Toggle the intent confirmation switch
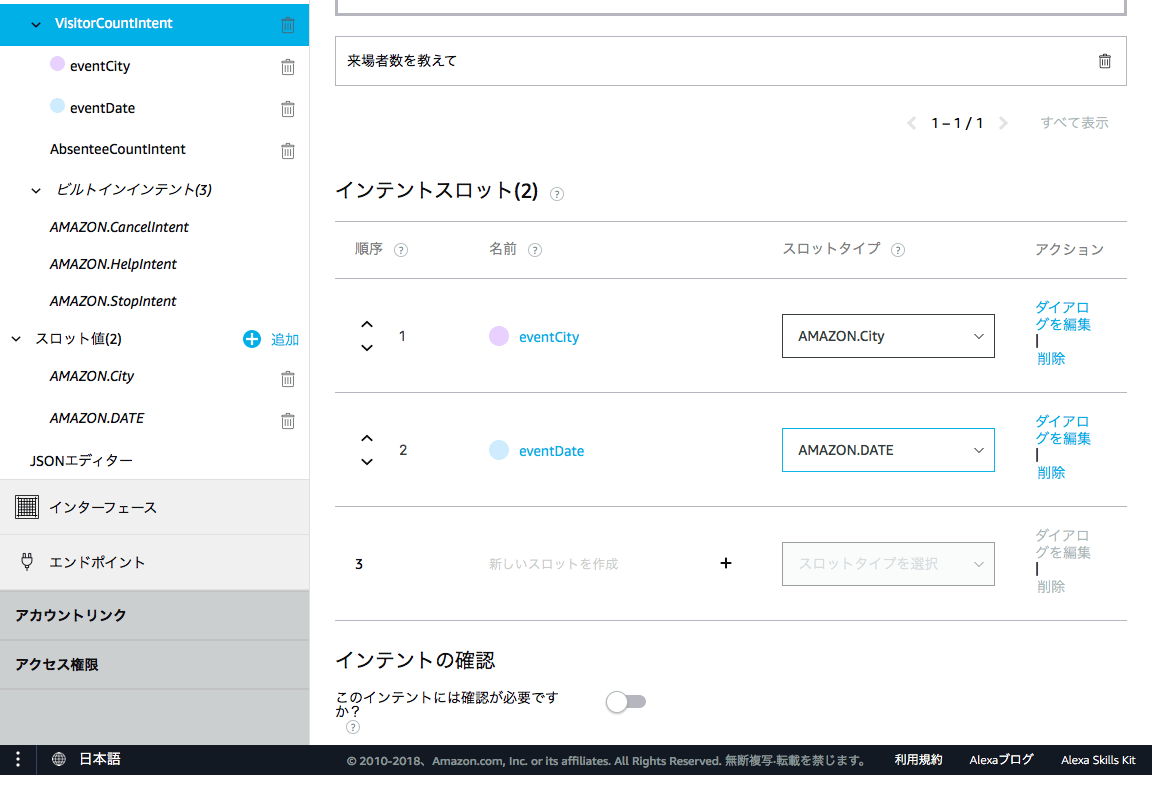The image size is (1152, 803). (x=626, y=702)
